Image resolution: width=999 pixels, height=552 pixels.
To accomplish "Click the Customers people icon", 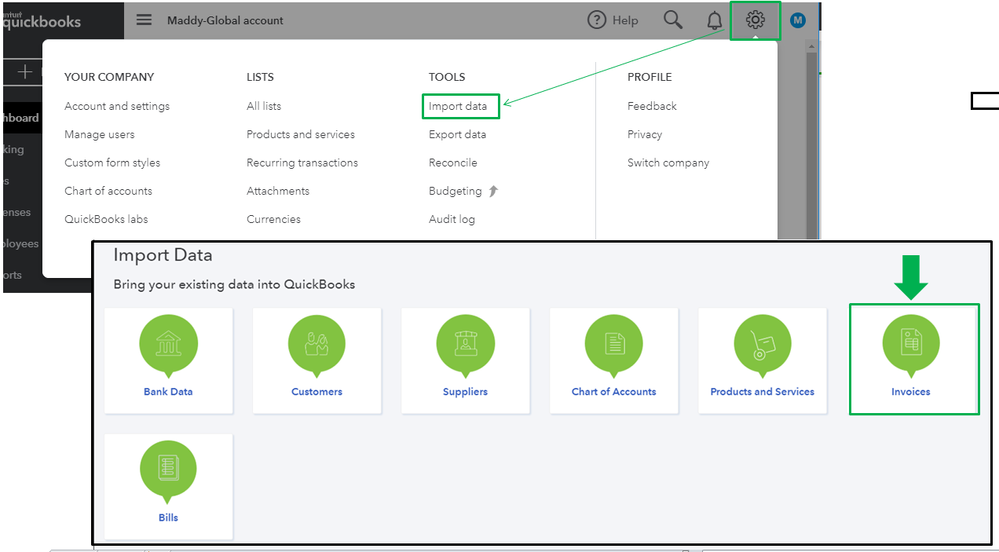I will tap(317, 344).
